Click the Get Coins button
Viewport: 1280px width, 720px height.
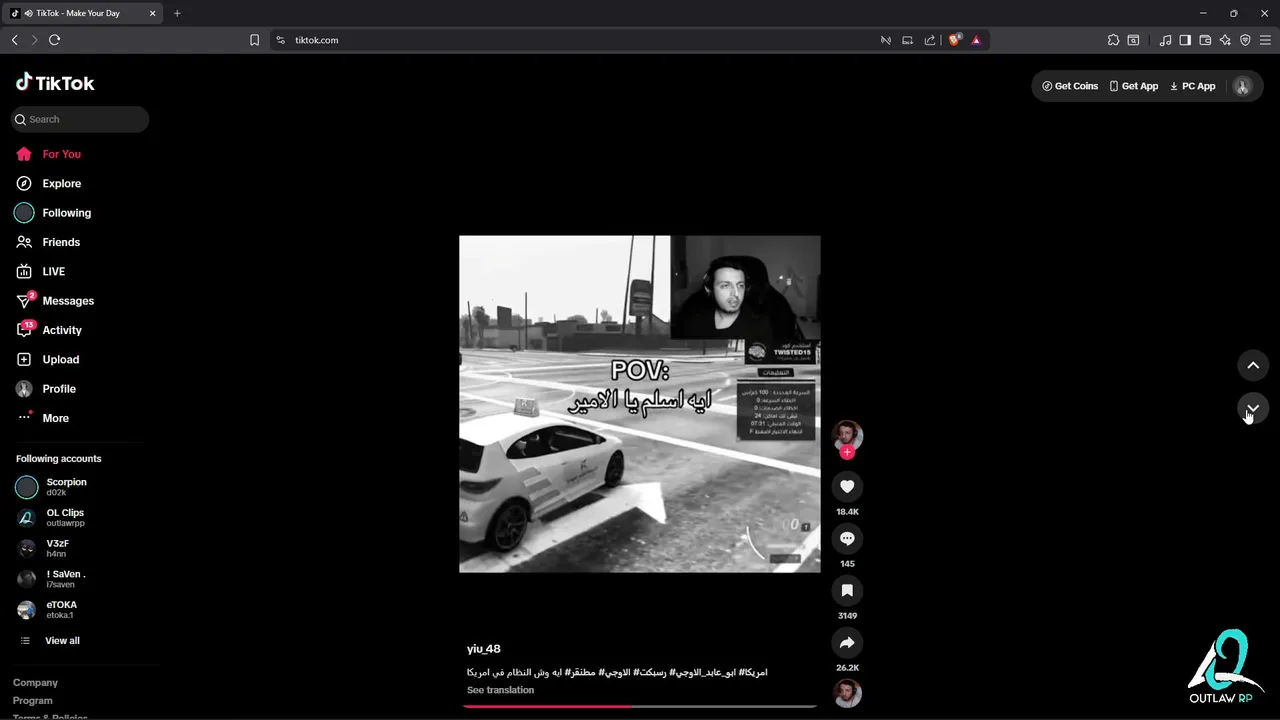tap(1070, 86)
